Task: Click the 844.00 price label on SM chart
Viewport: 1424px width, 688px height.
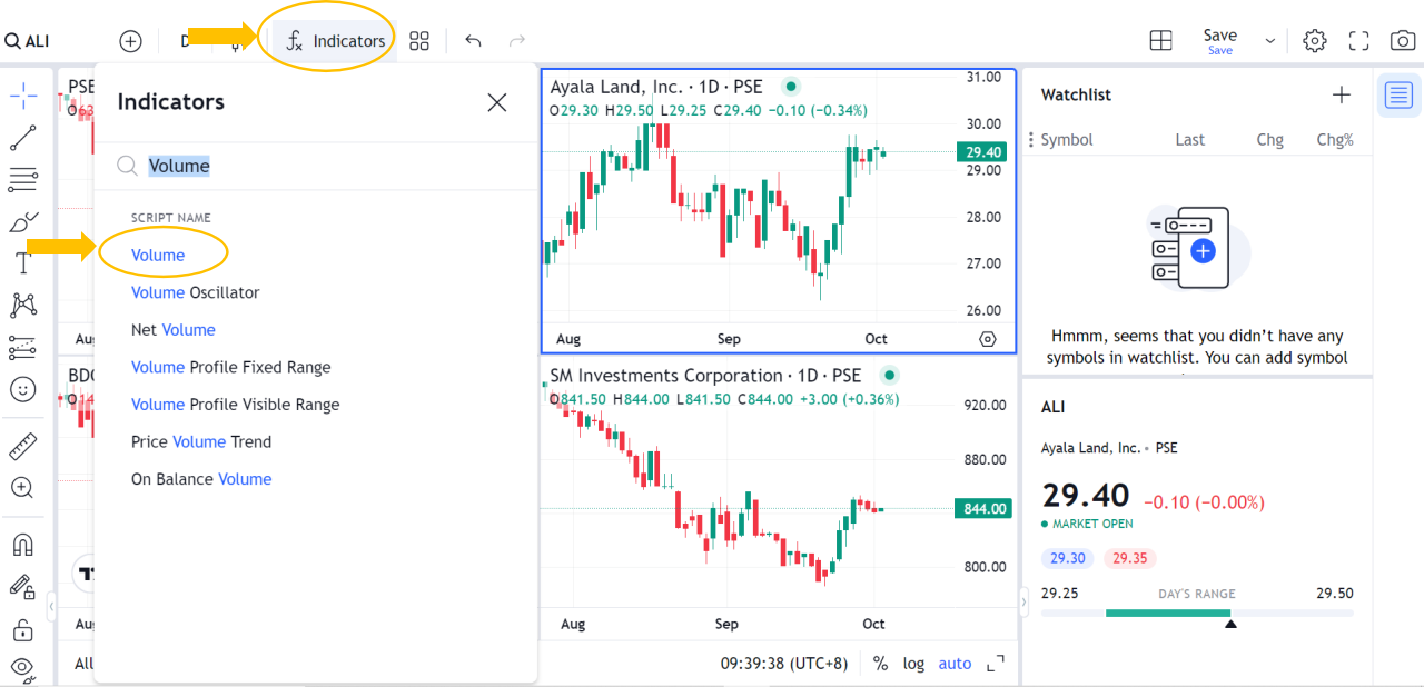Action: [983, 509]
